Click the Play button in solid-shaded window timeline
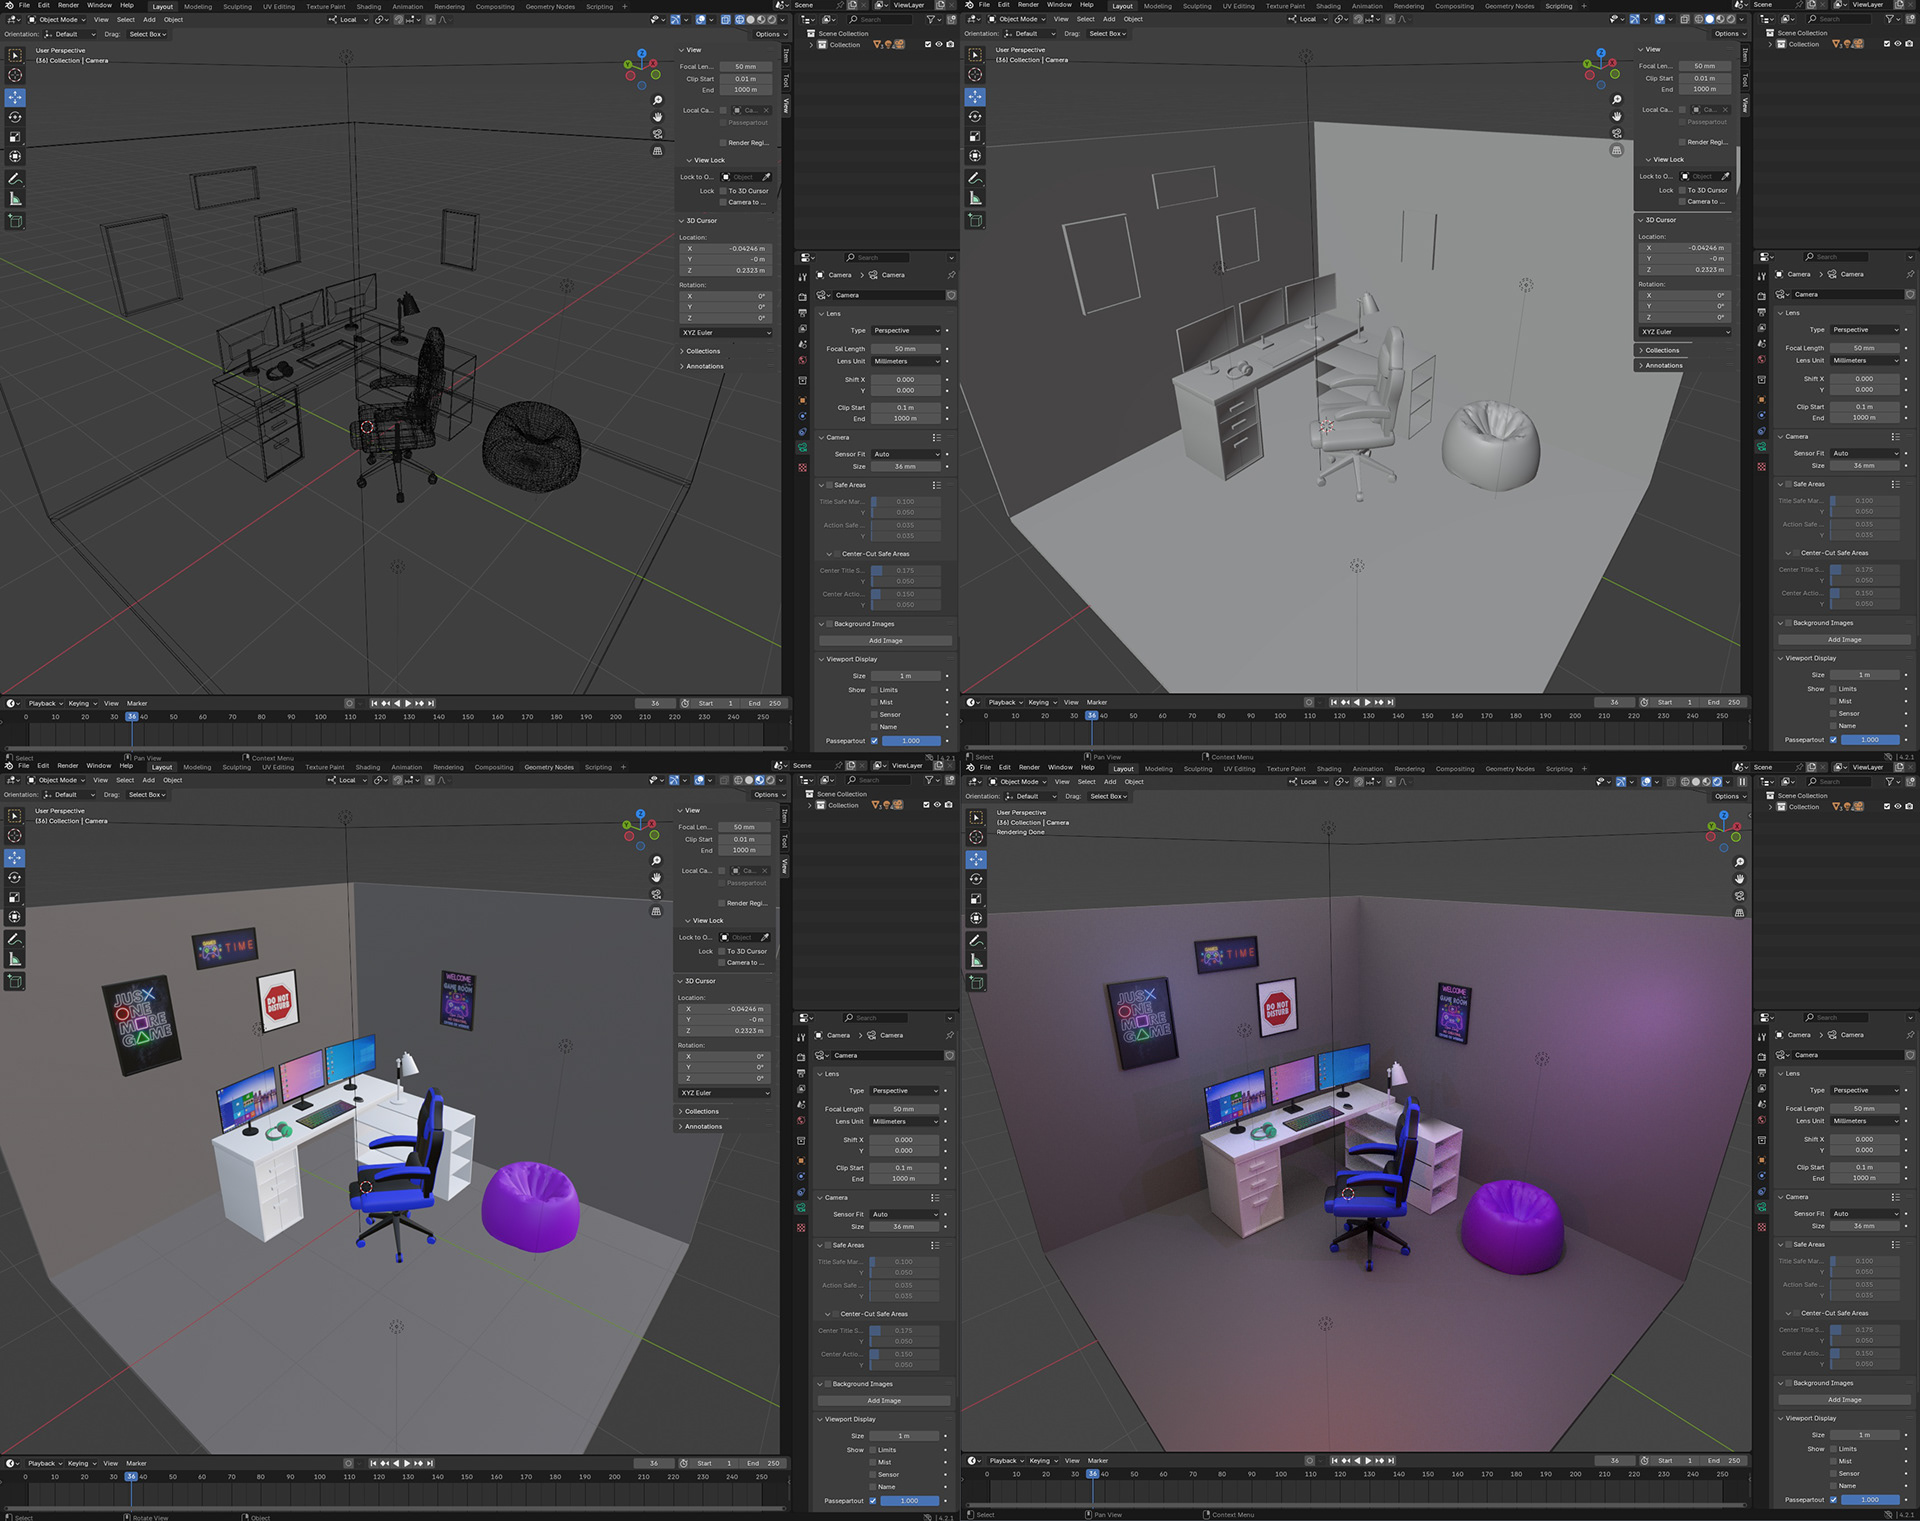The image size is (1920, 1521). tap(1367, 702)
